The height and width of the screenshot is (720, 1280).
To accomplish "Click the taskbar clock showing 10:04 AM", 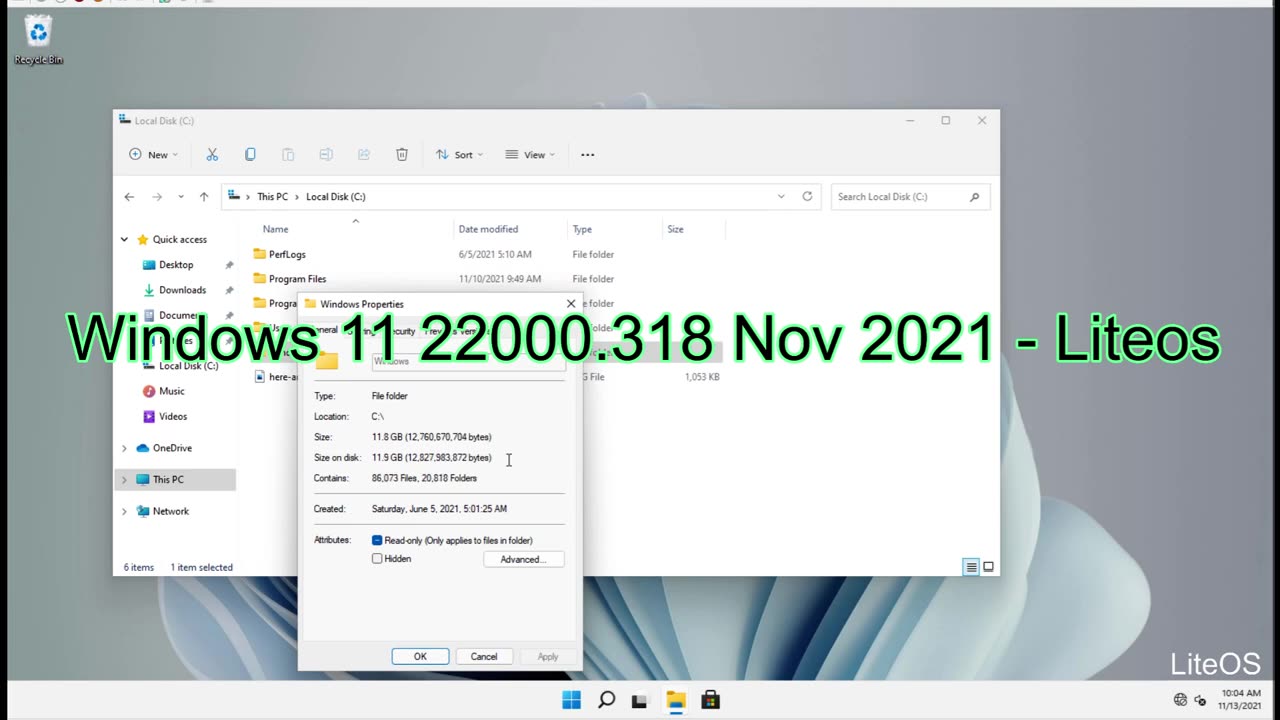I will [x=1241, y=700].
